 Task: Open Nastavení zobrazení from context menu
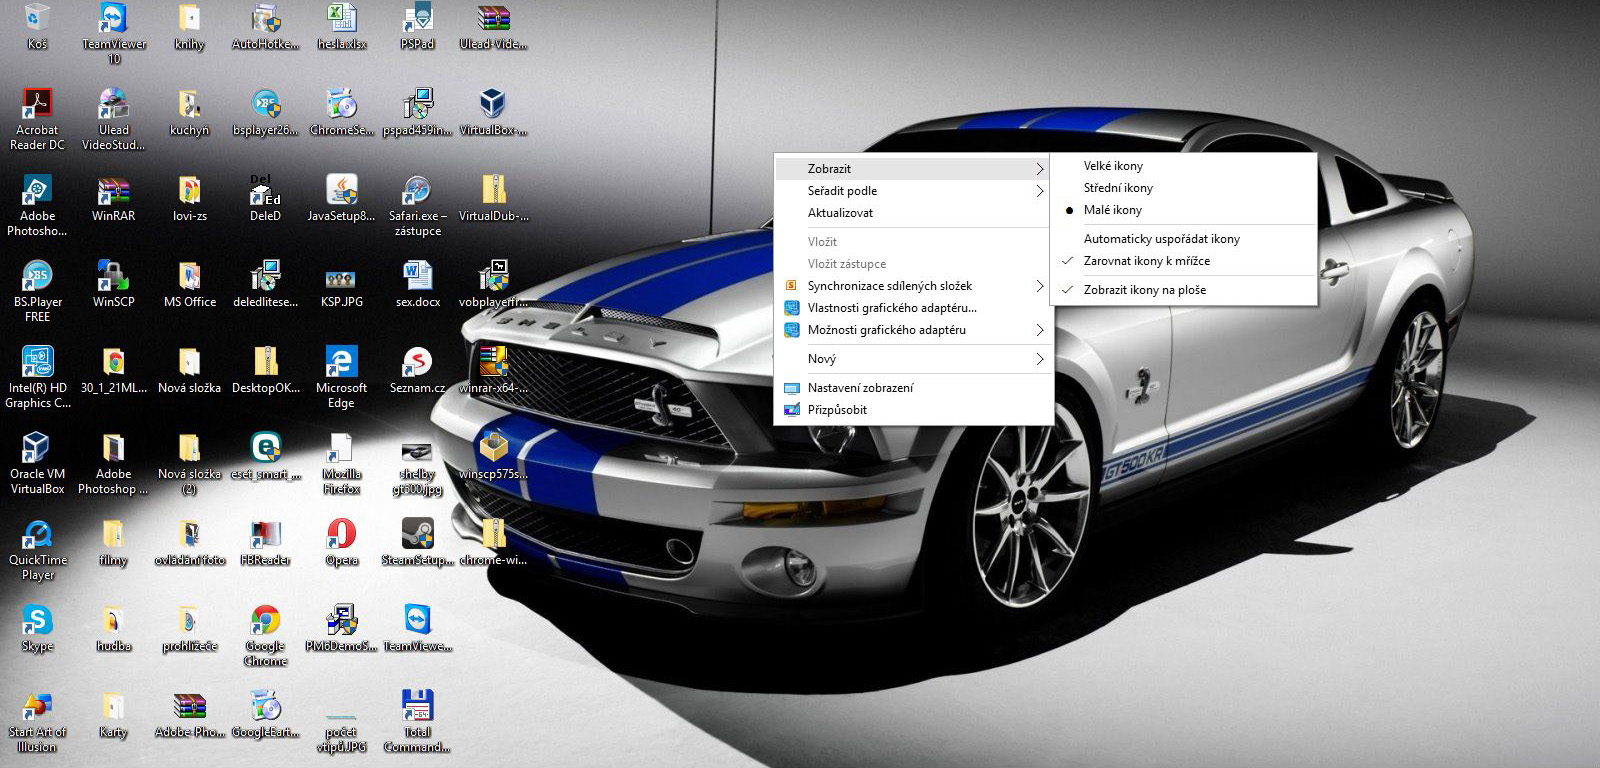860,388
